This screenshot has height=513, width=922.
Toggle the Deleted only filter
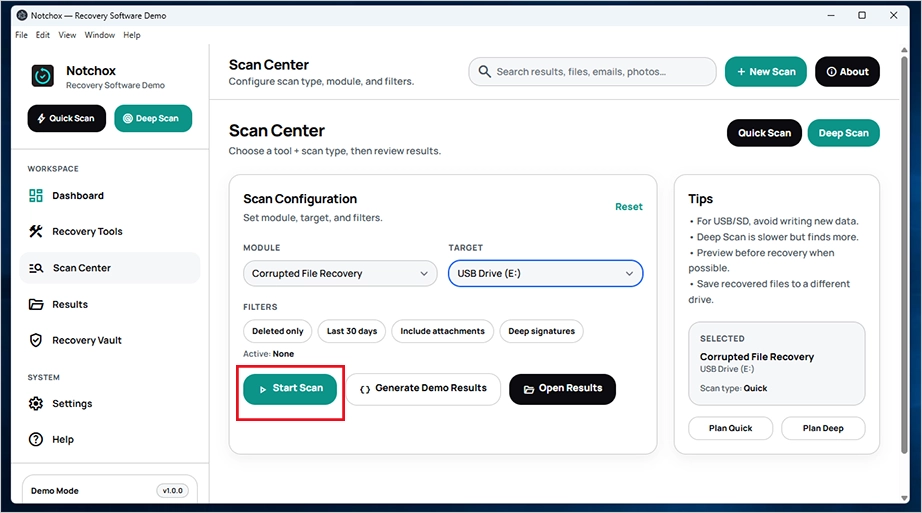[278, 331]
